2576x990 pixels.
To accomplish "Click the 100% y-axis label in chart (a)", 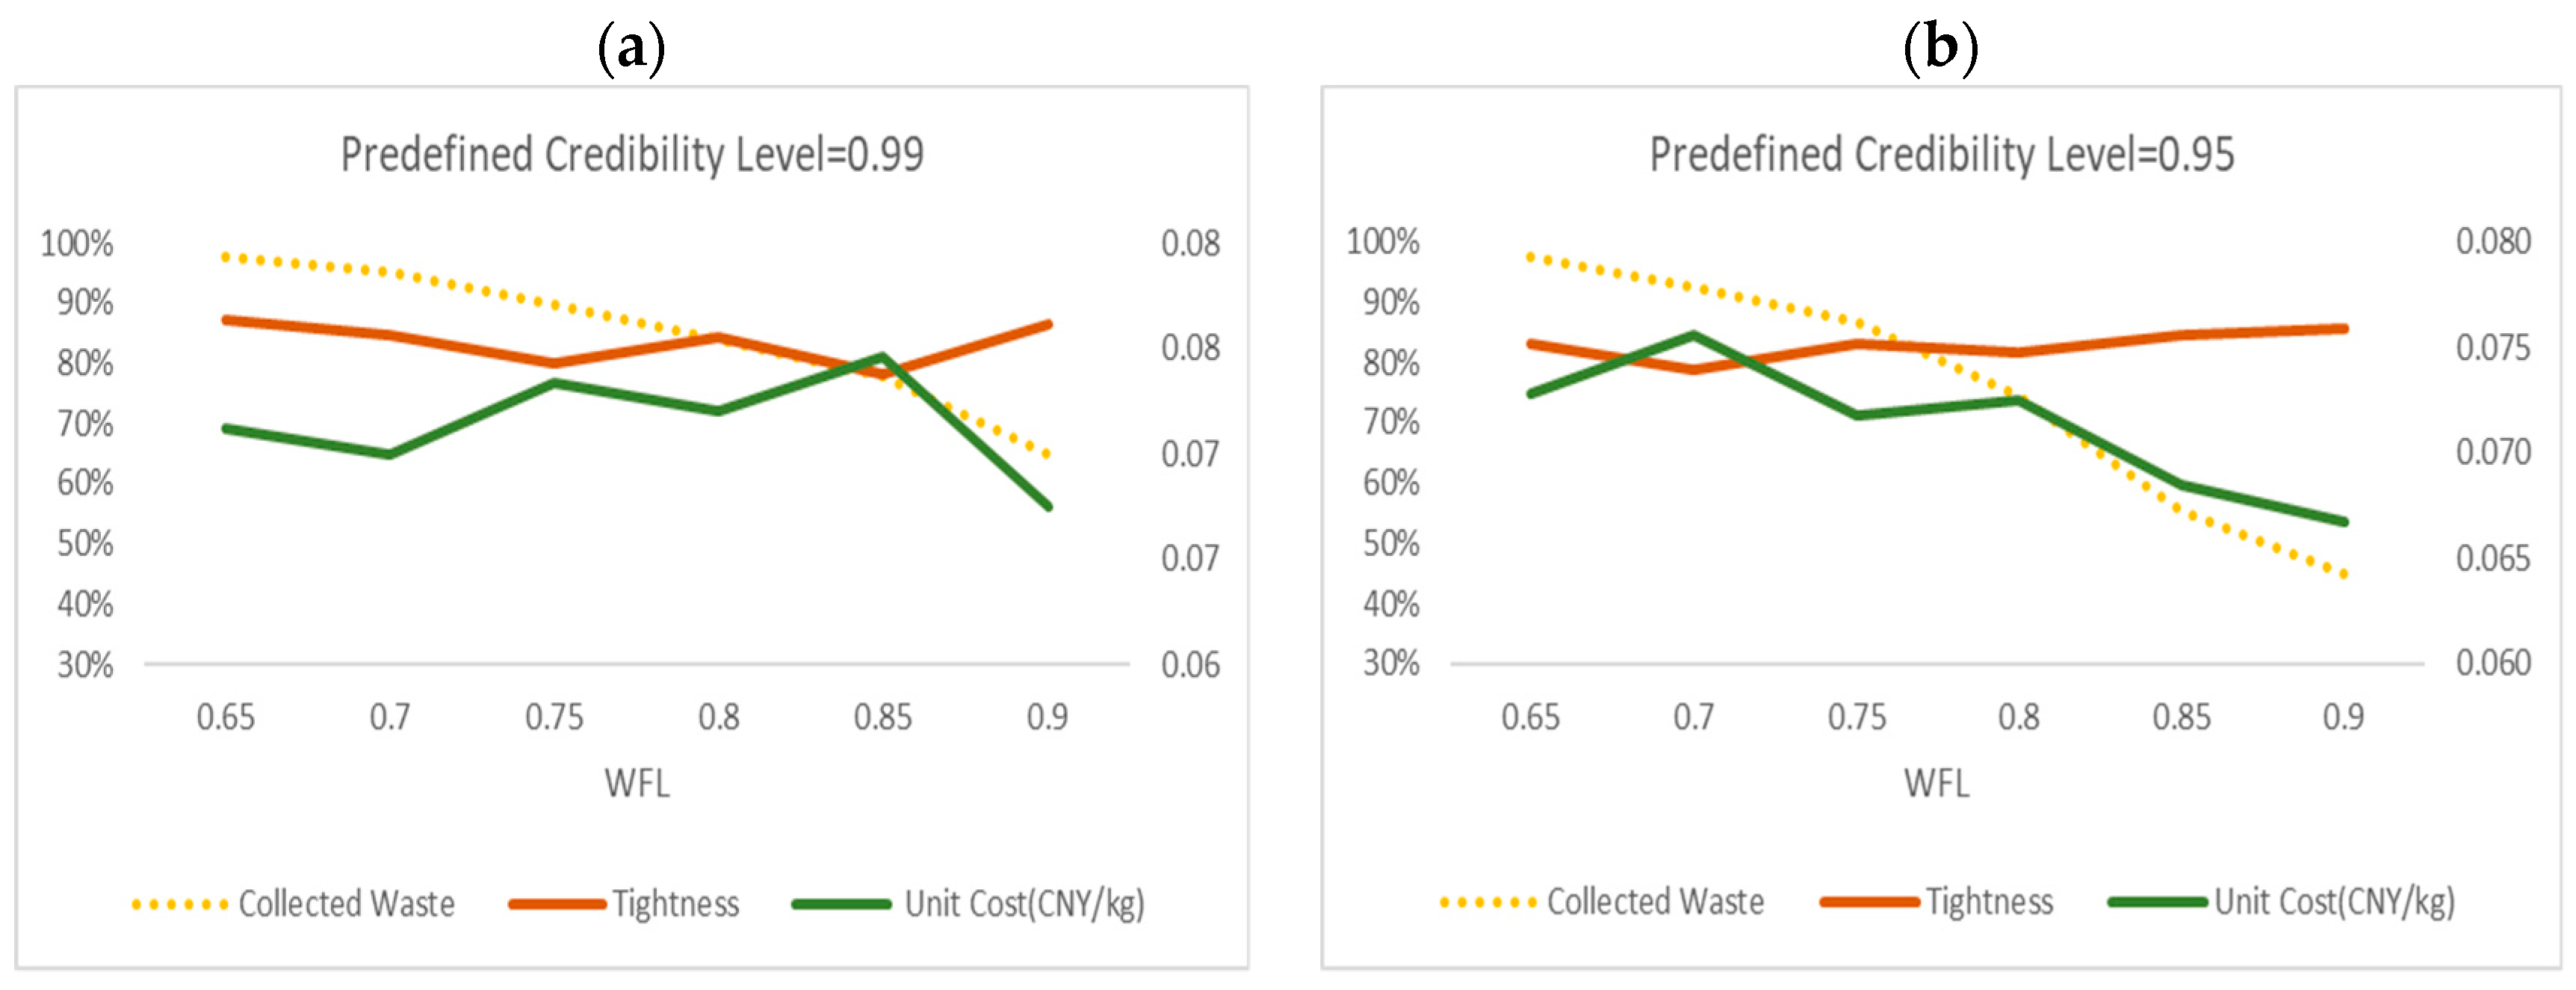I will pos(77,243).
